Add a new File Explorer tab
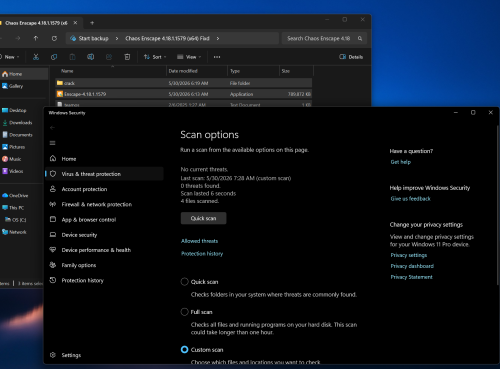500x369 pixels. point(92,23)
